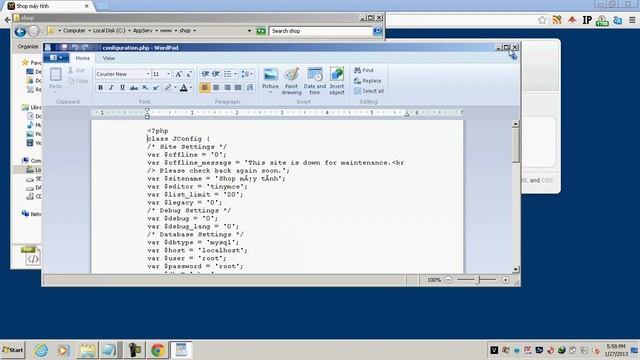Toggle bold formatting
The height and width of the screenshot is (360, 640).
(x=100, y=87)
